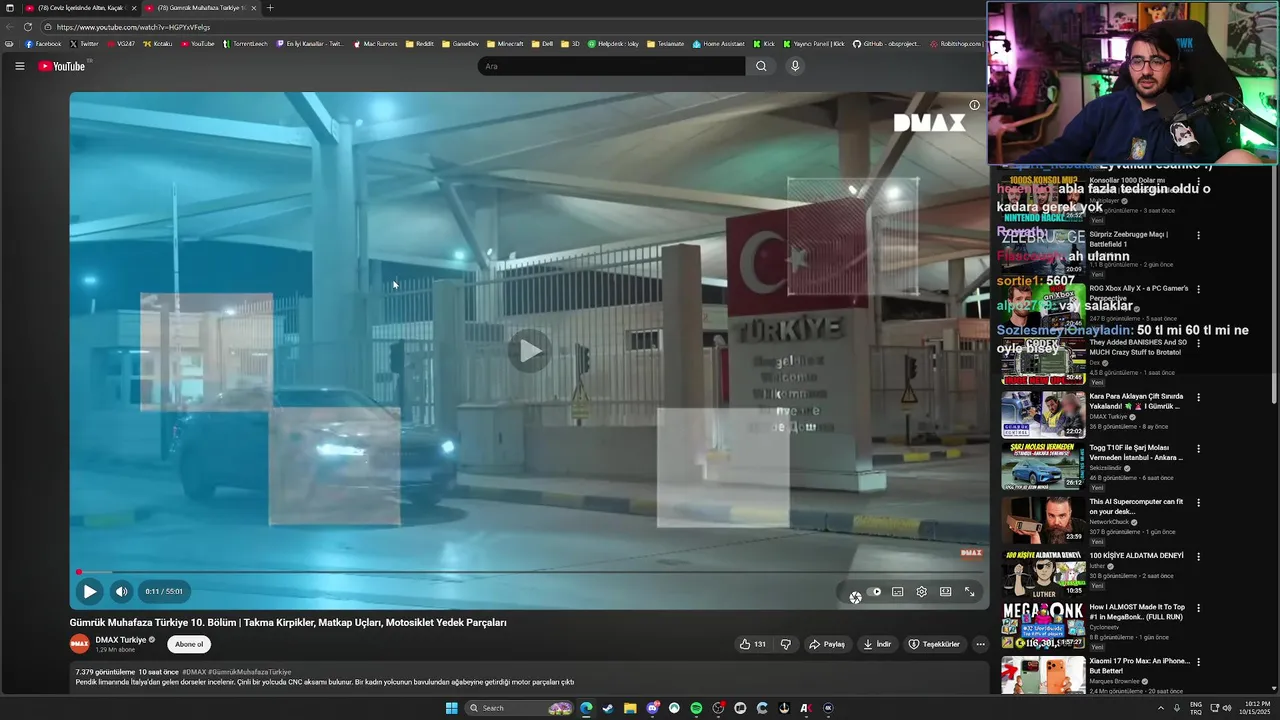Focus the YouTube search field
The width and height of the screenshot is (1280, 720).
611,66
